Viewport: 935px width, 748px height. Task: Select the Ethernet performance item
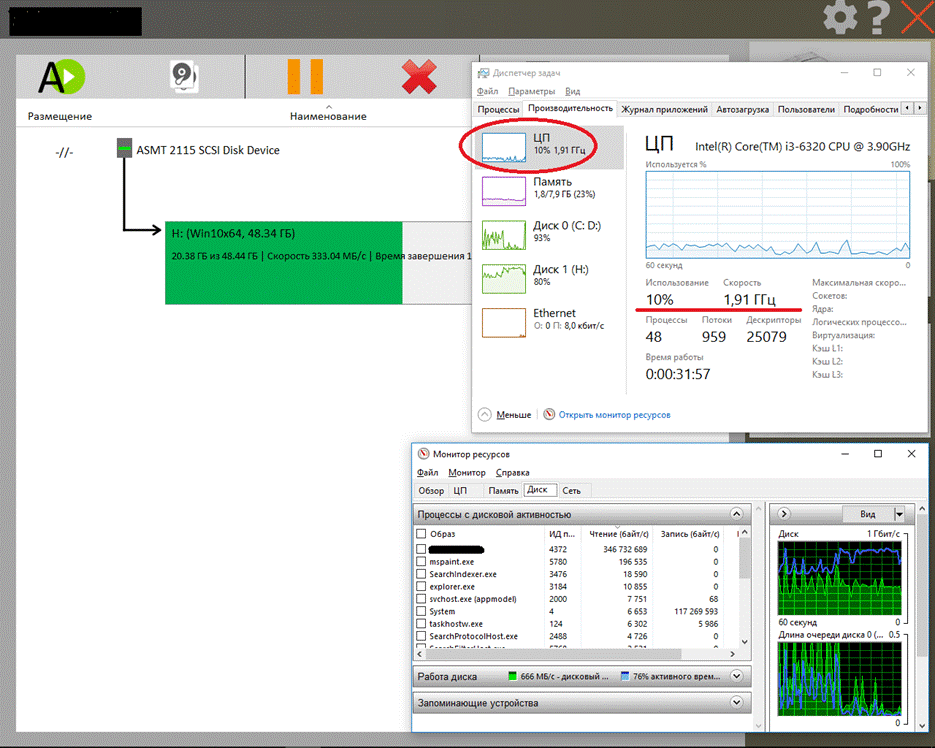click(x=504, y=321)
